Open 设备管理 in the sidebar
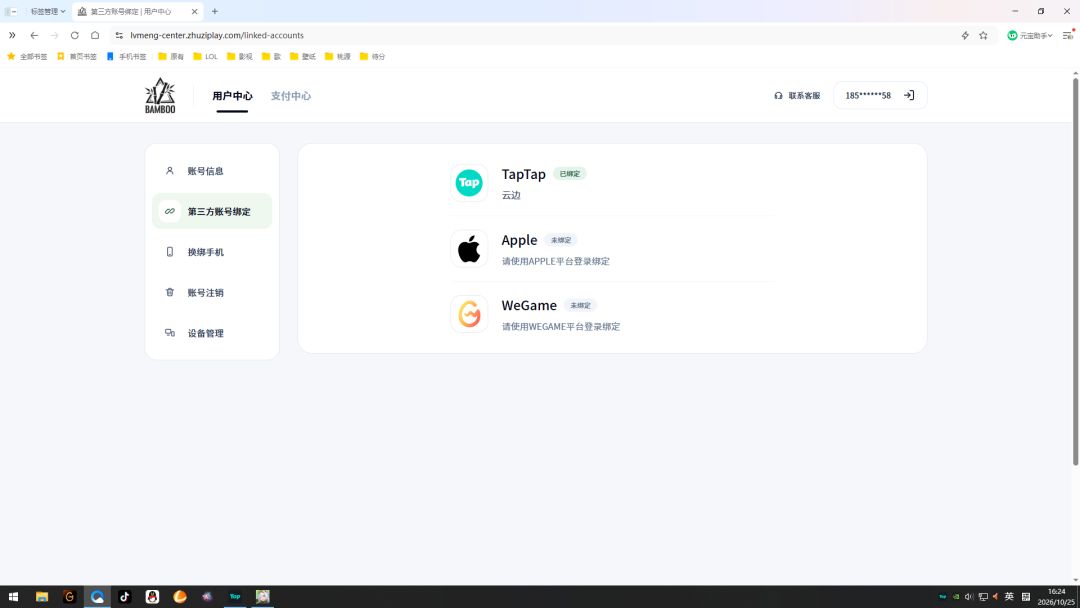 (212, 333)
